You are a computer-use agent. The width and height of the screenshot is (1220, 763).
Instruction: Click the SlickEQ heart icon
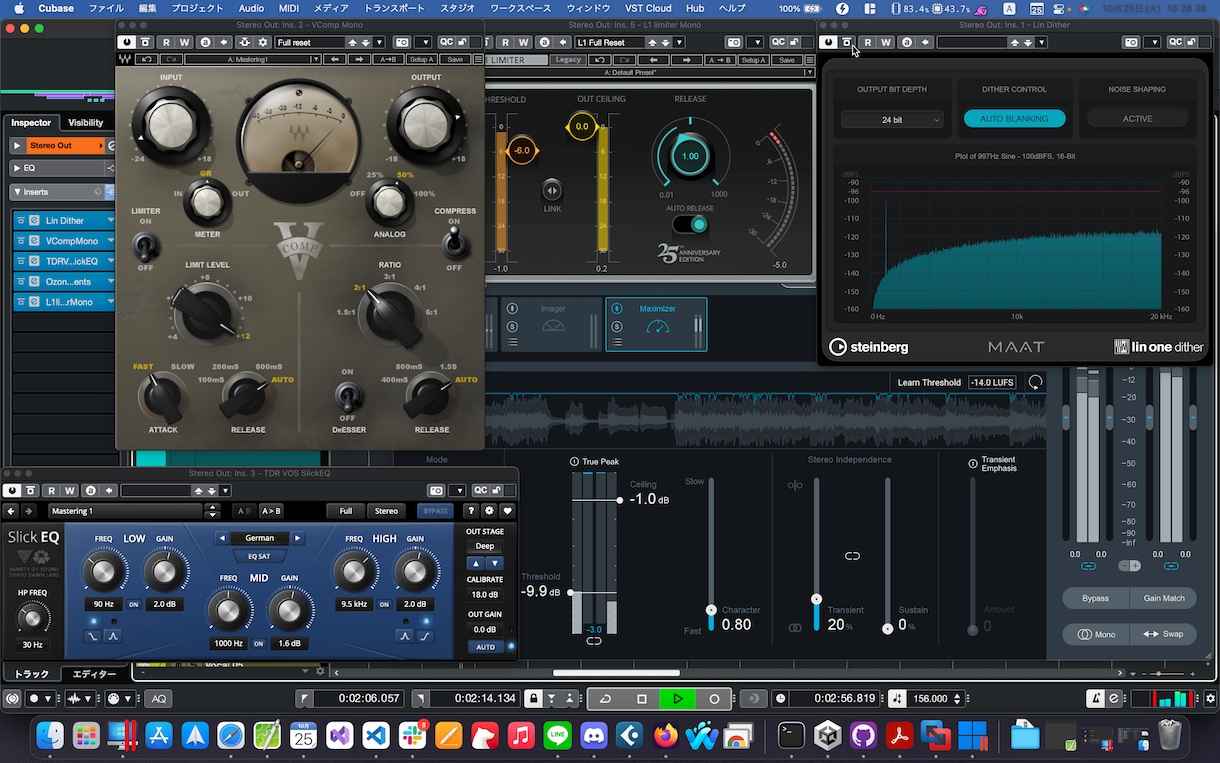click(x=507, y=511)
